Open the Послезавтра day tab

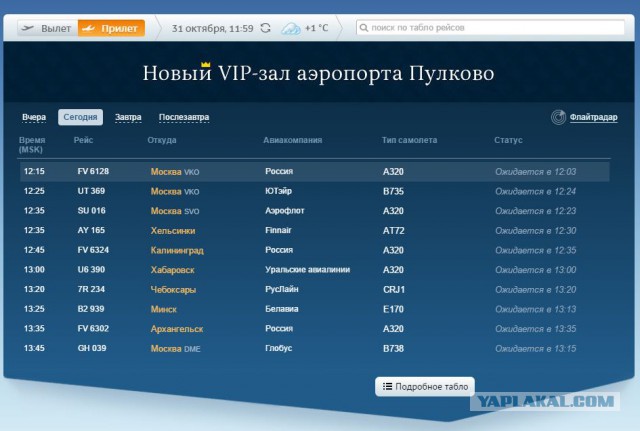pos(184,117)
